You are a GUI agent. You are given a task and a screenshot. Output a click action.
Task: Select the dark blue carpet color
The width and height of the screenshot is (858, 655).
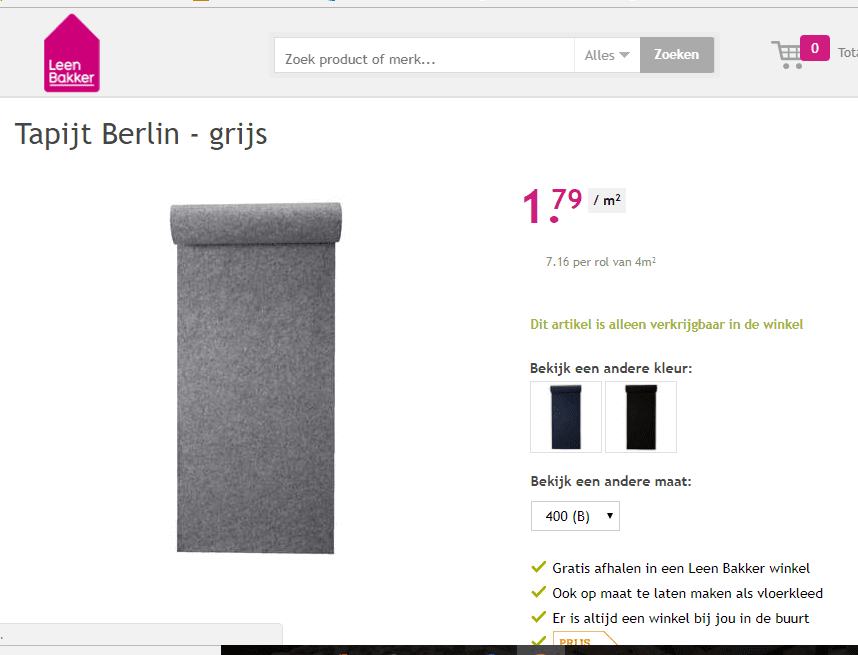pyautogui.click(x=566, y=417)
